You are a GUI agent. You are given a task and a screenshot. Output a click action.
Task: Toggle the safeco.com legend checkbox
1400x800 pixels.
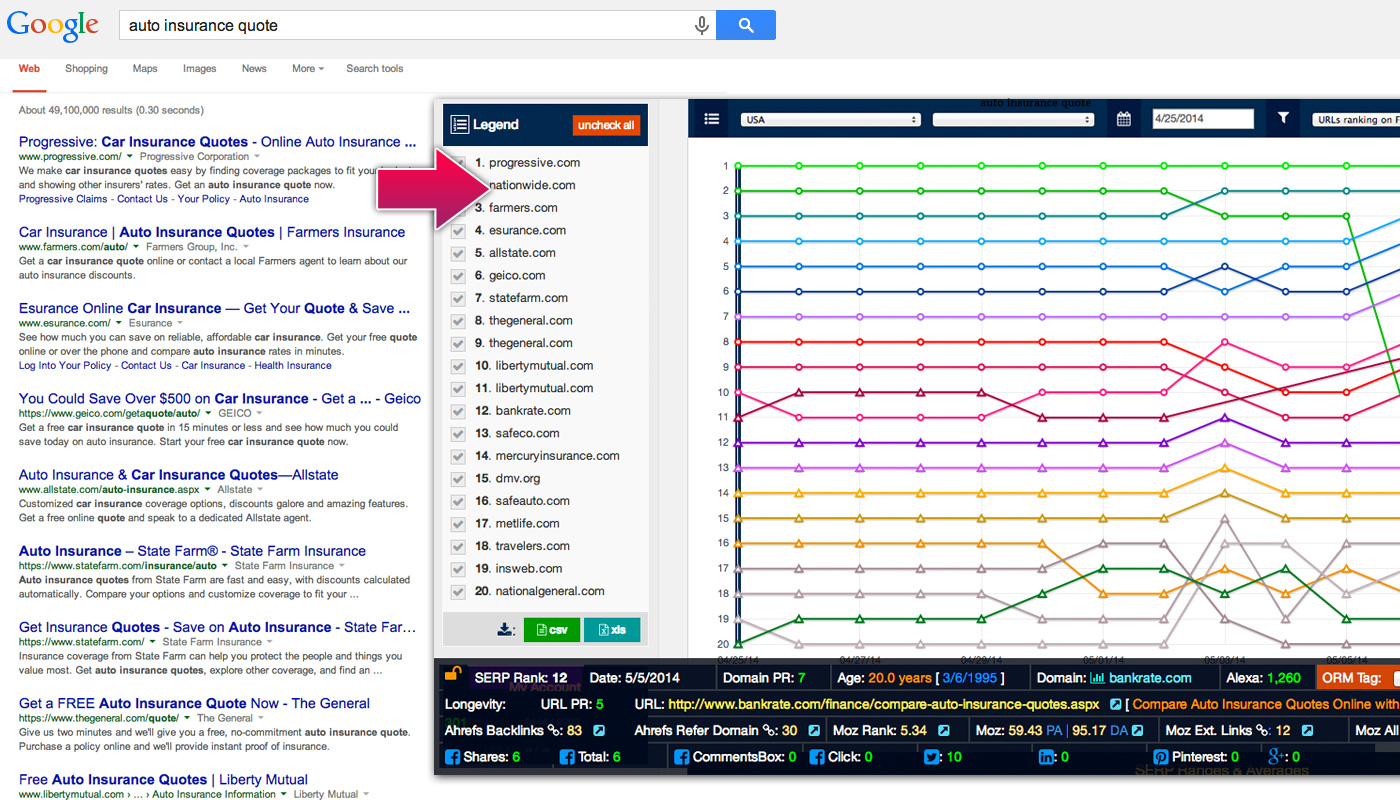click(x=458, y=433)
